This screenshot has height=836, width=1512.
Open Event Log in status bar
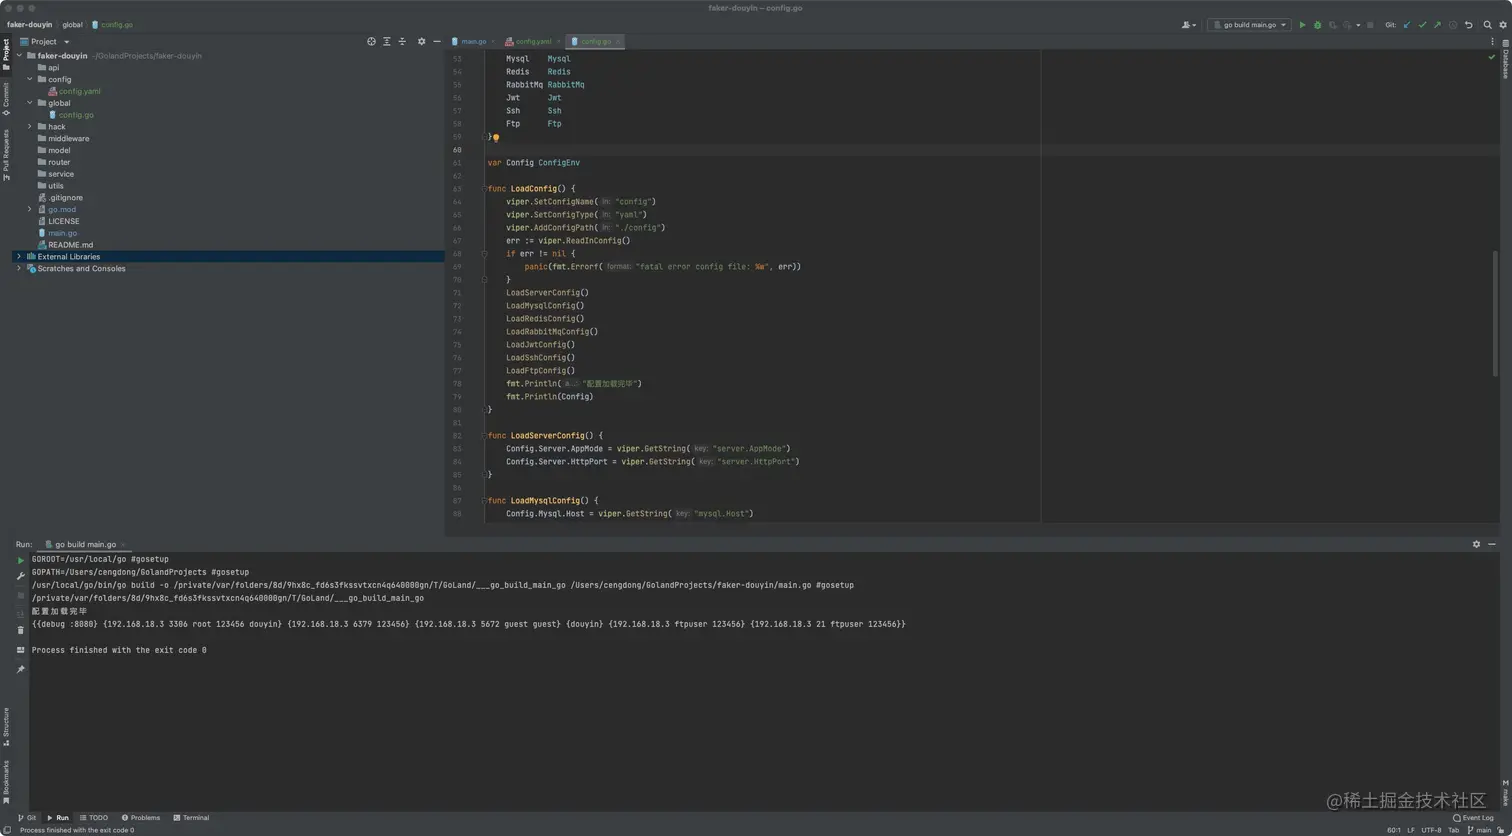coord(1474,818)
